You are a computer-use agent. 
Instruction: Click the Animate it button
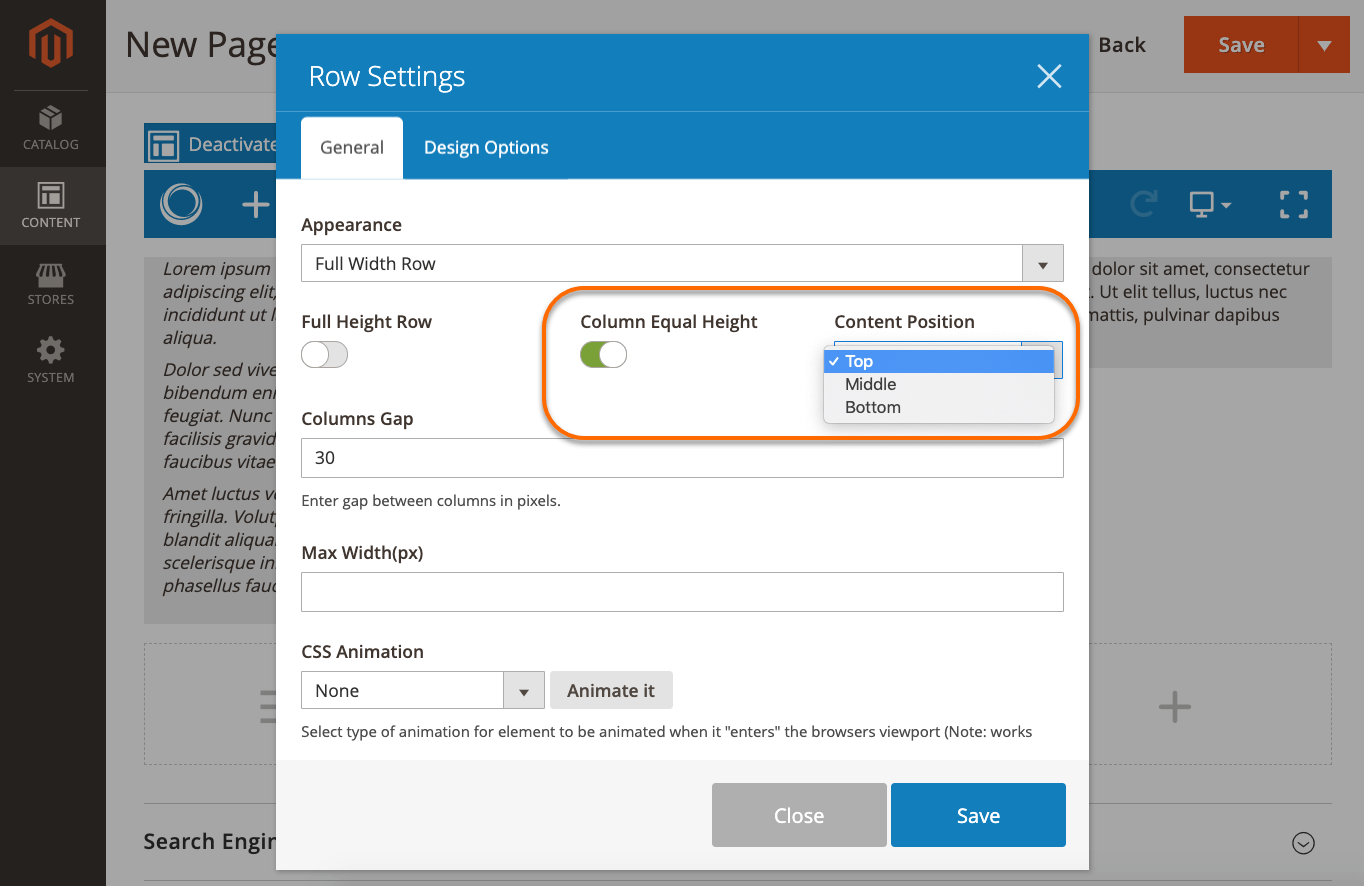610,691
